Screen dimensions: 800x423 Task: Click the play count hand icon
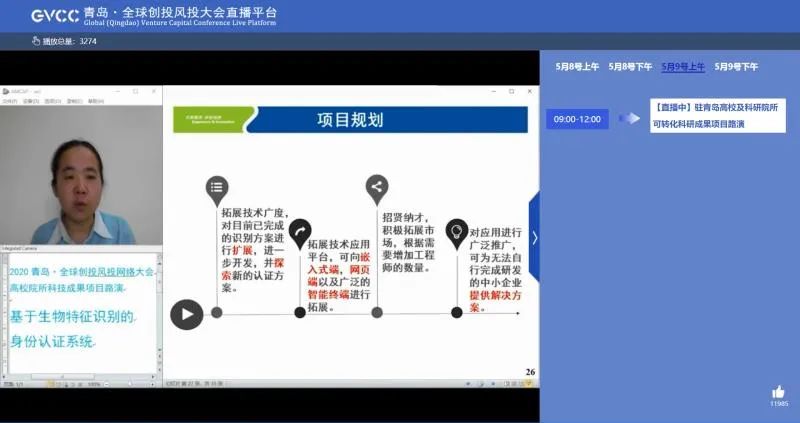[x=35, y=41]
